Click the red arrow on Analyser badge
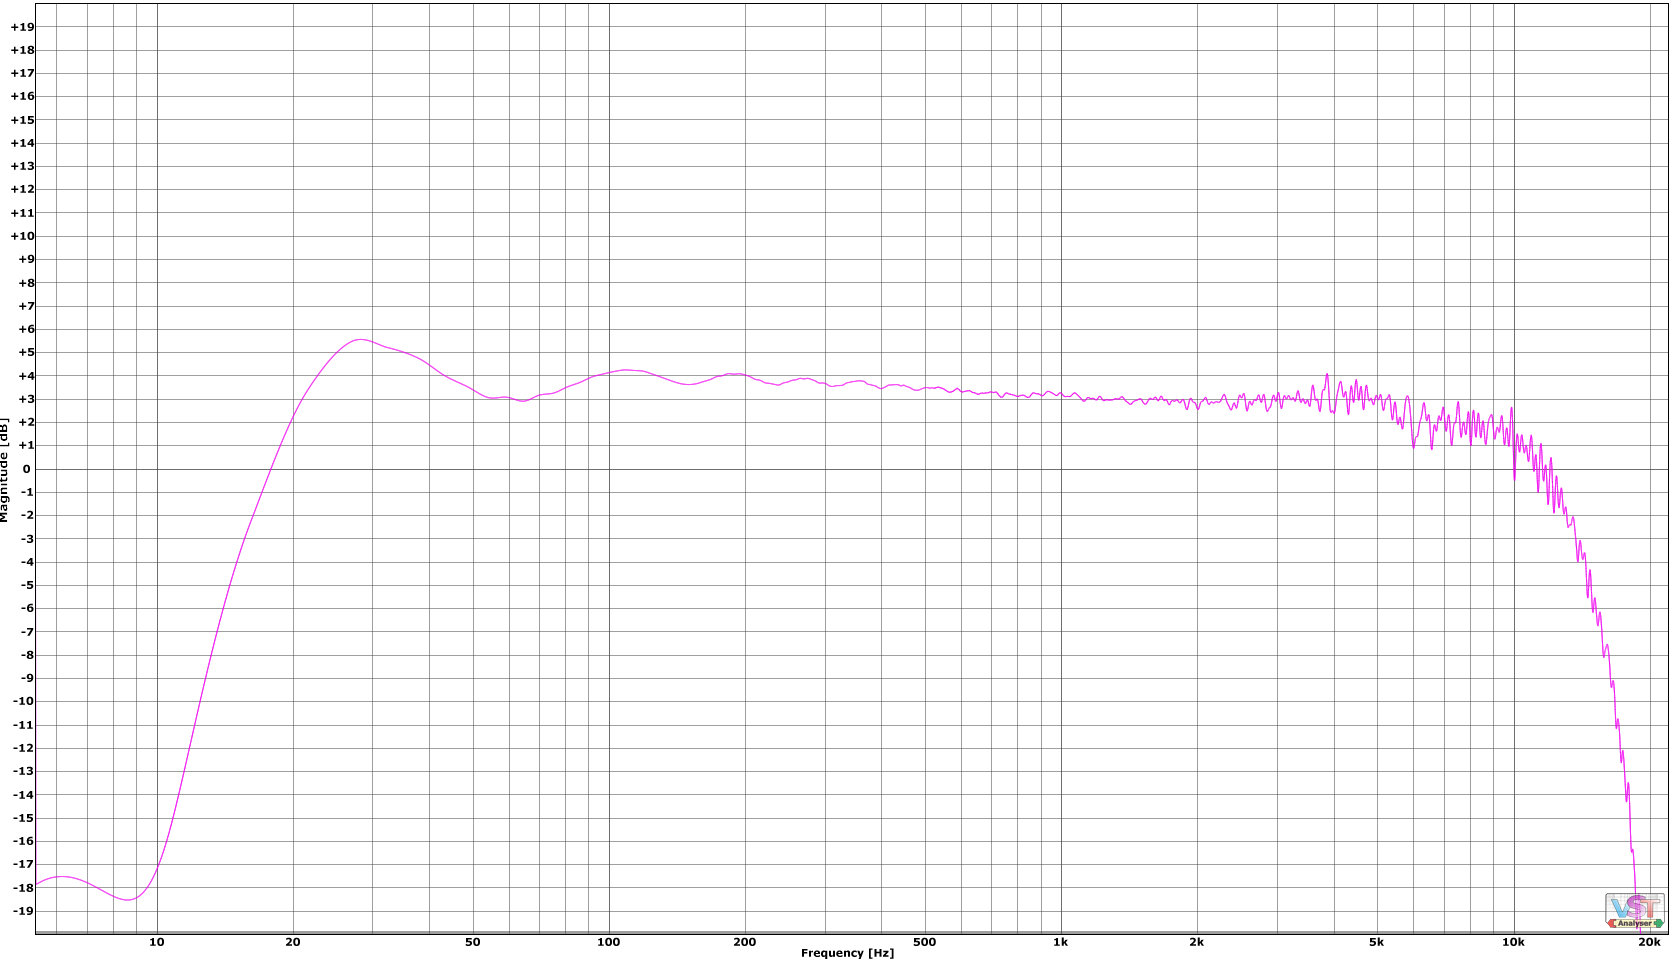 click(1612, 923)
